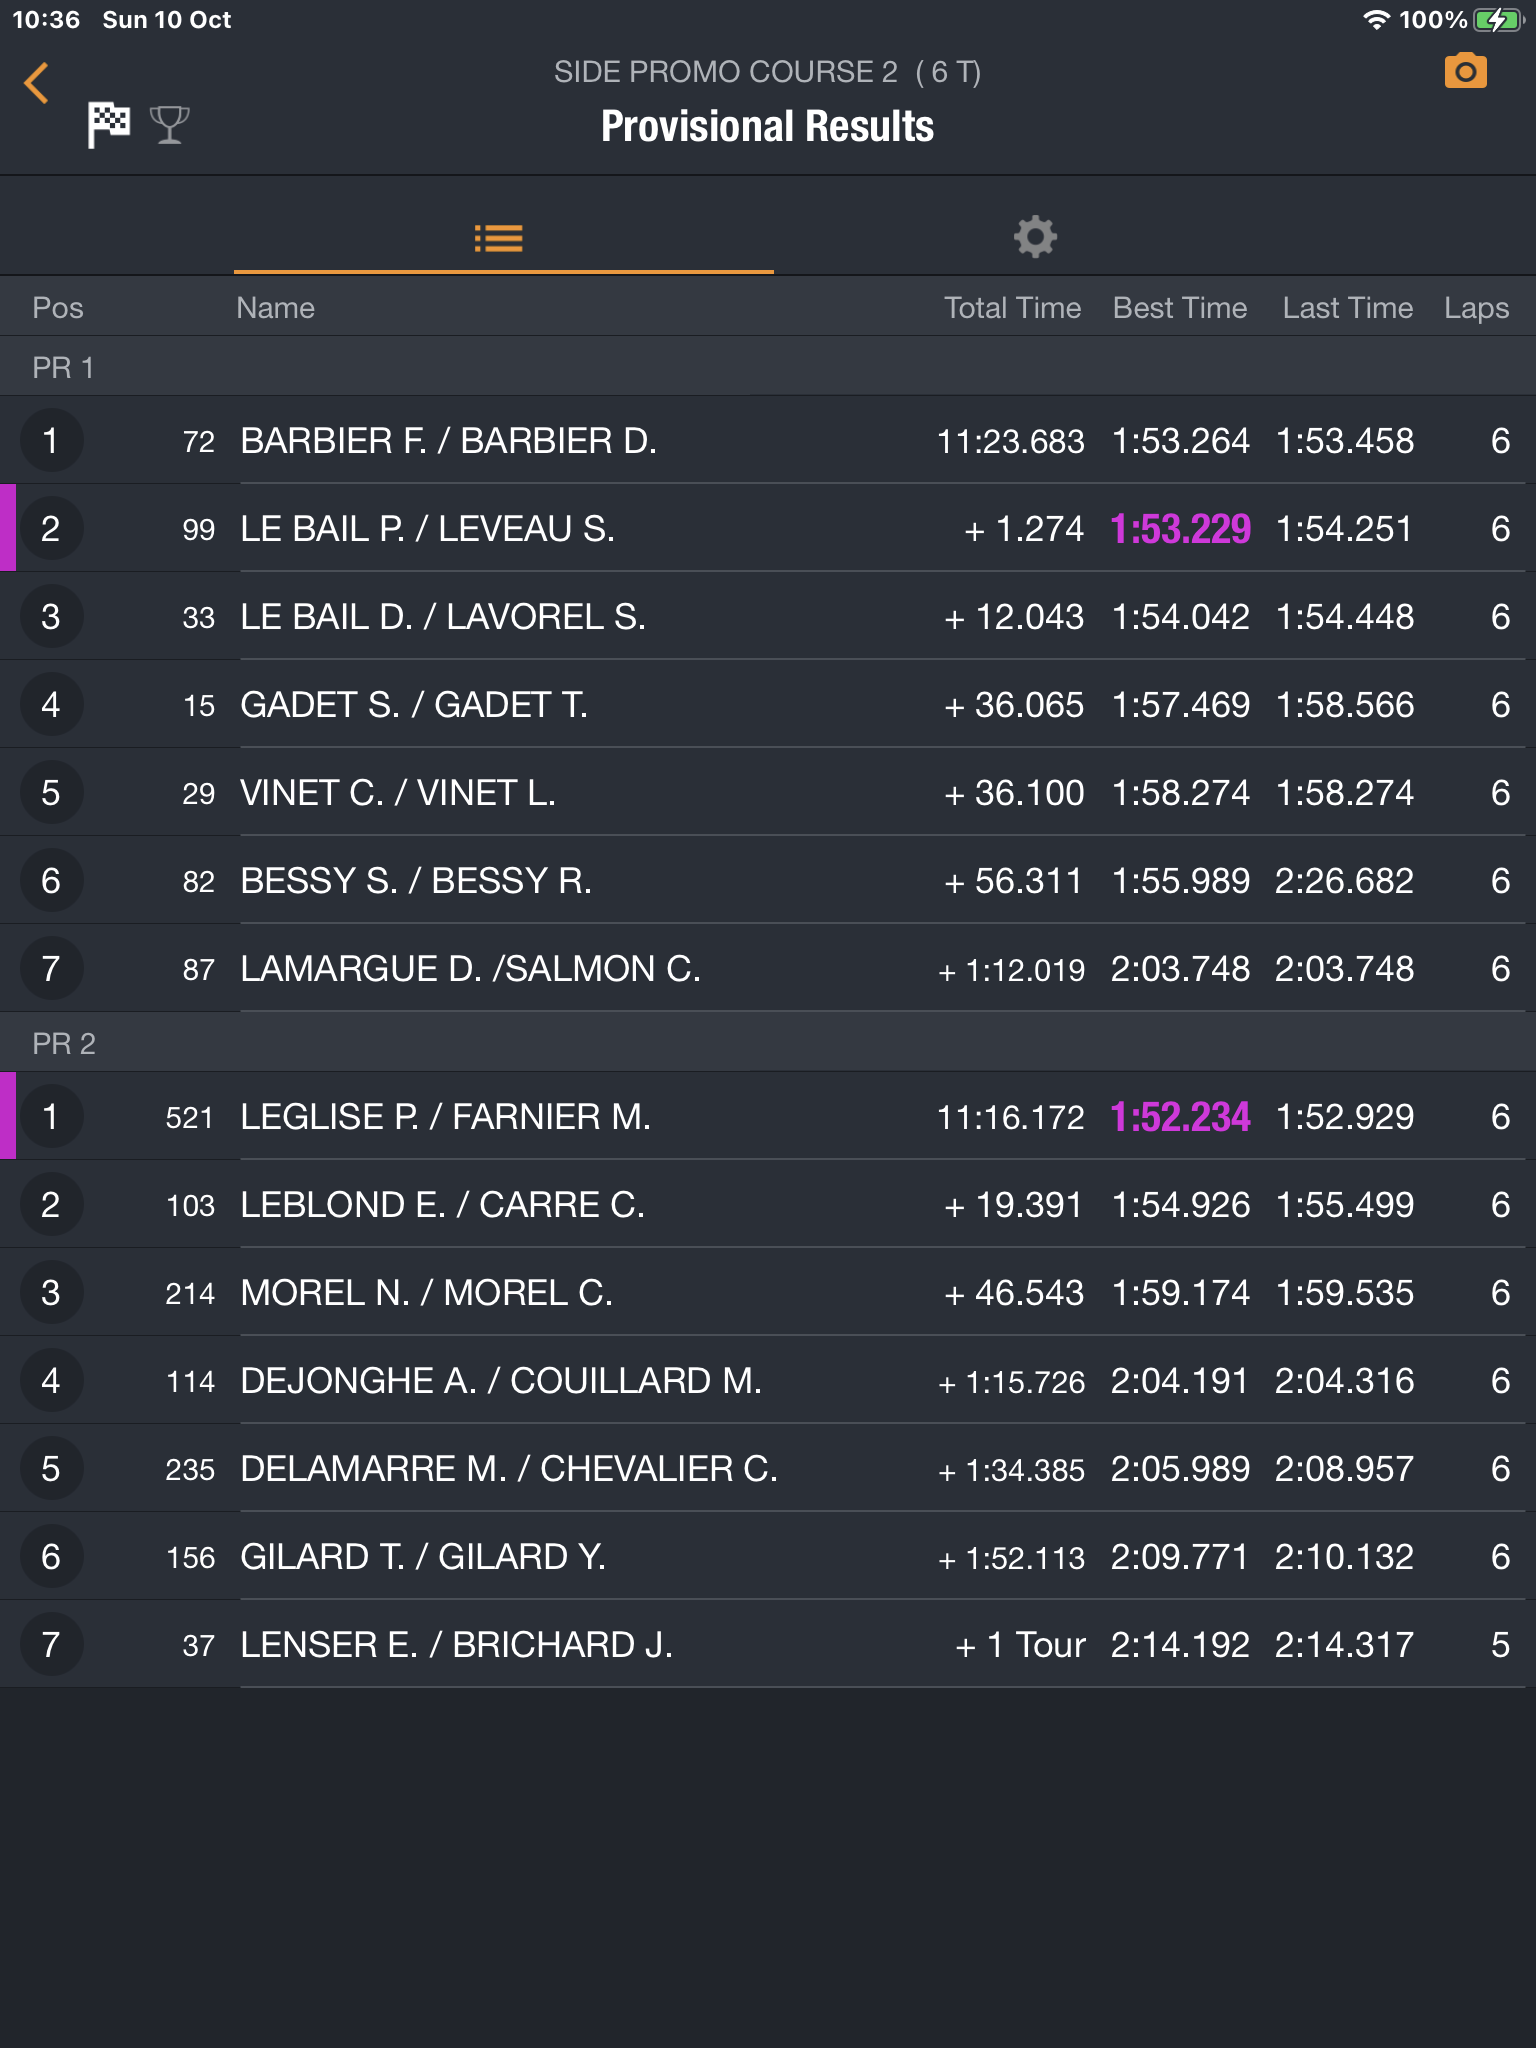
Task: Tap the Last Time column header
Action: pyautogui.click(x=1347, y=308)
